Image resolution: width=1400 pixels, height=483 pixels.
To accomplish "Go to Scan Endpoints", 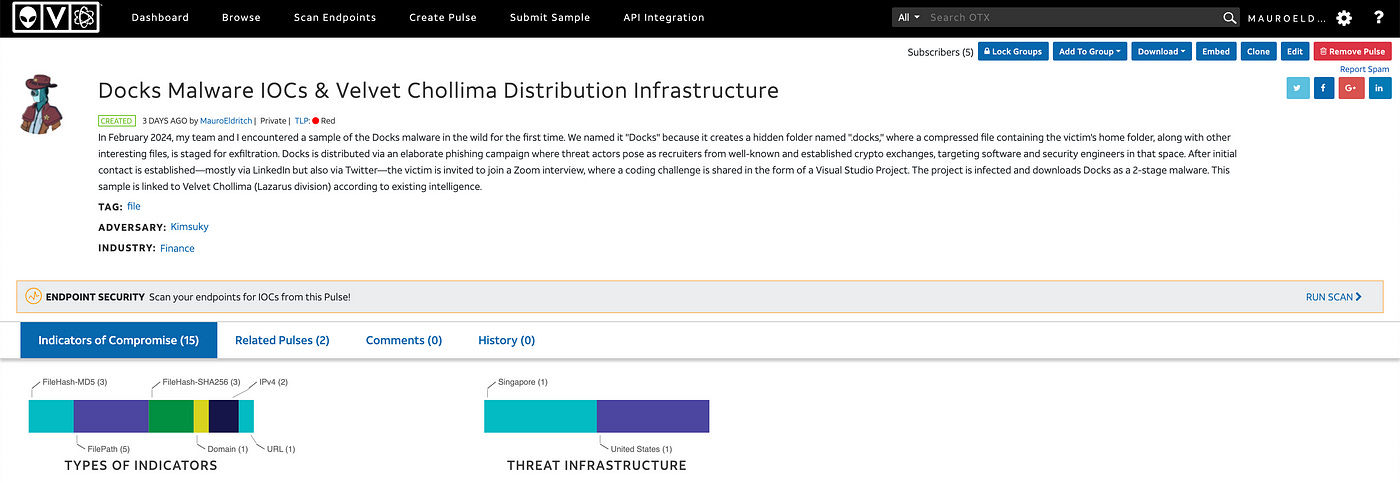I will [x=335, y=18].
